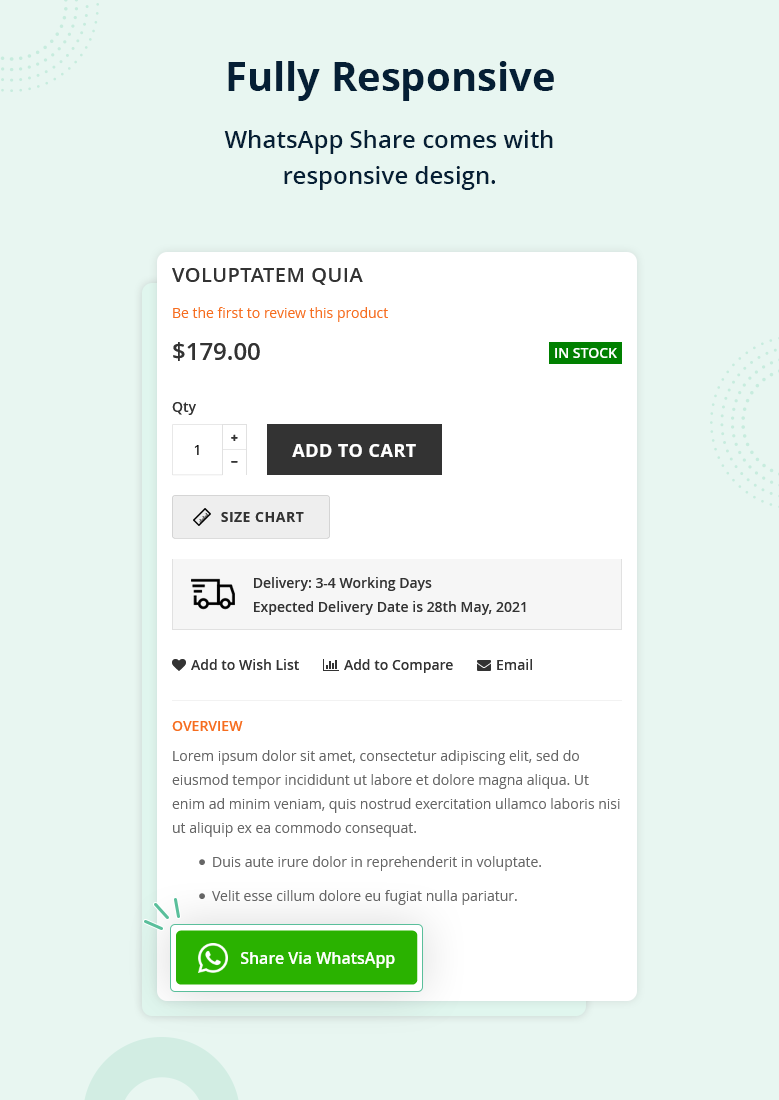This screenshot has height=1100, width=779.
Task: Click the product title VOLUPTATEM QUIA
Action: [267, 275]
